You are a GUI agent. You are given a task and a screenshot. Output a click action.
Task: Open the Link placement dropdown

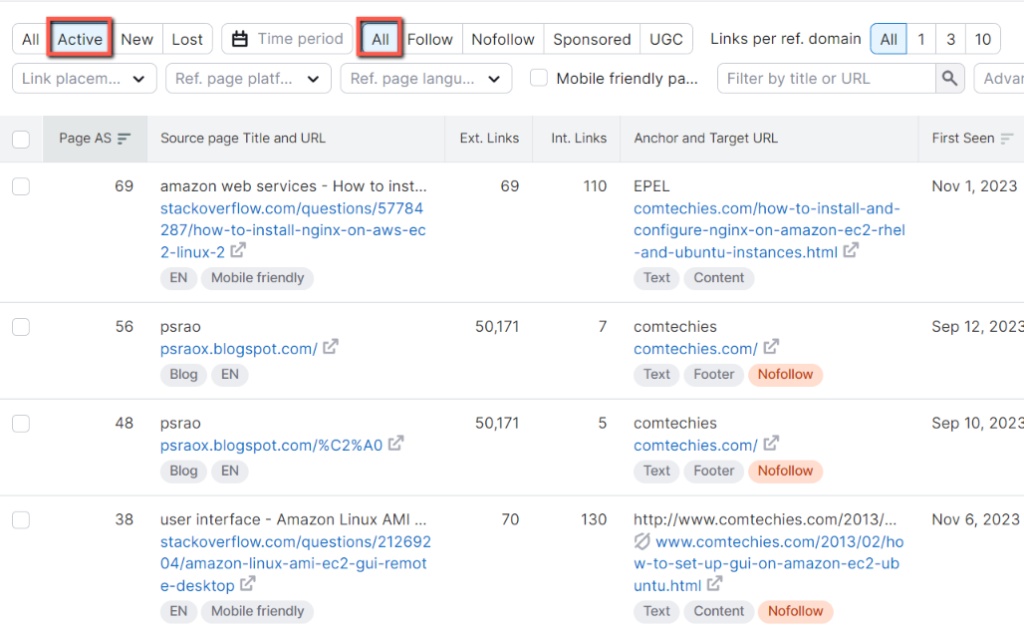pyautogui.click(x=84, y=78)
